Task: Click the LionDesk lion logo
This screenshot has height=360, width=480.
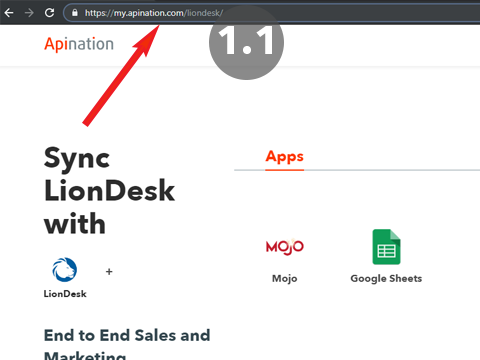Action: click(x=65, y=270)
